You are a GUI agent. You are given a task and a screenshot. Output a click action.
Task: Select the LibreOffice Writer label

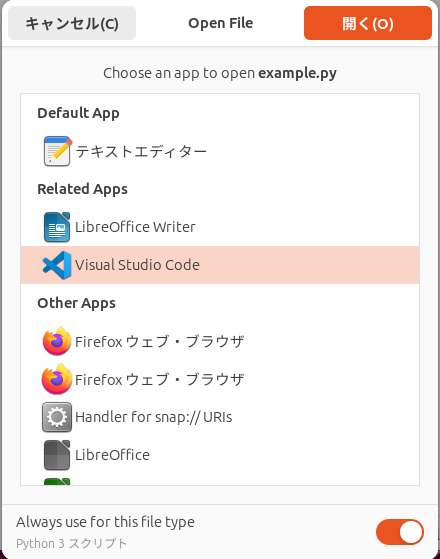pos(135,227)
